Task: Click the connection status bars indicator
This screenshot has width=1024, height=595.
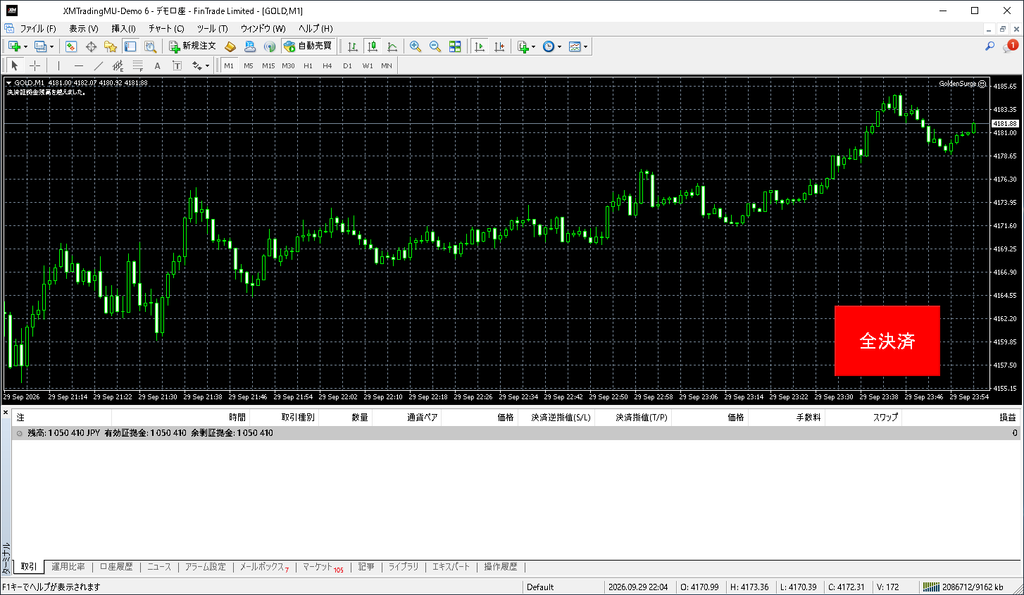Action: point(931,587)
